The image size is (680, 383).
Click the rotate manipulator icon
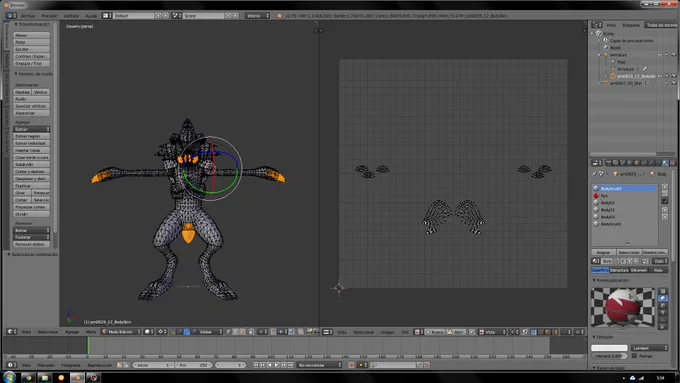pos(187,332)
